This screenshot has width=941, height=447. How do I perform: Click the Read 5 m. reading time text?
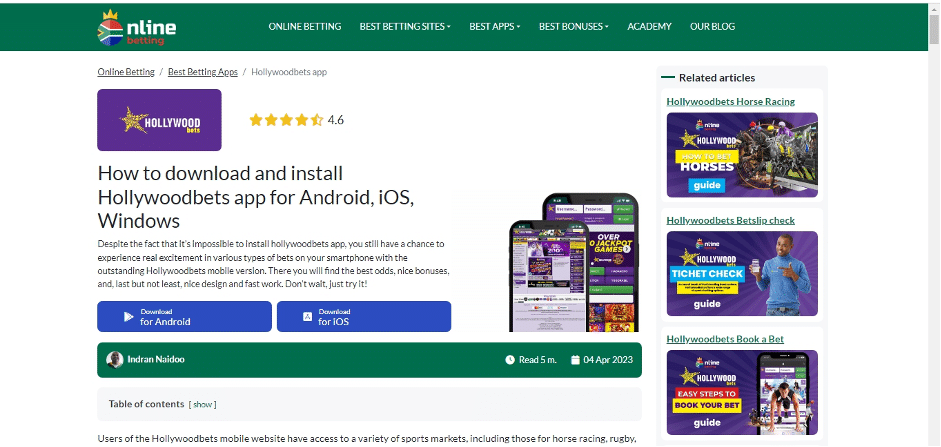point(538,360)
